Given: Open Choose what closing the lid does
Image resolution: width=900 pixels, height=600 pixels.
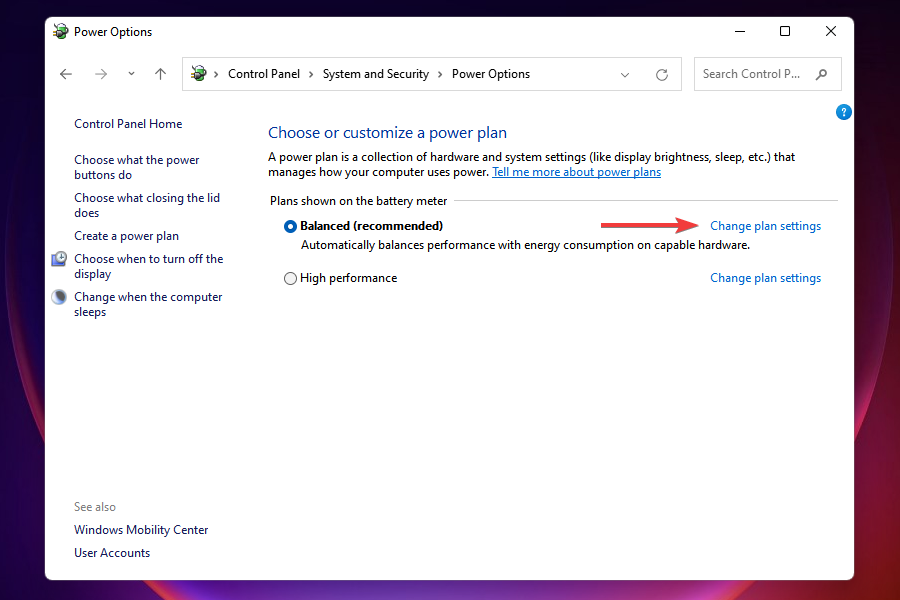Looking at the screenshot, I should (147, 205).
